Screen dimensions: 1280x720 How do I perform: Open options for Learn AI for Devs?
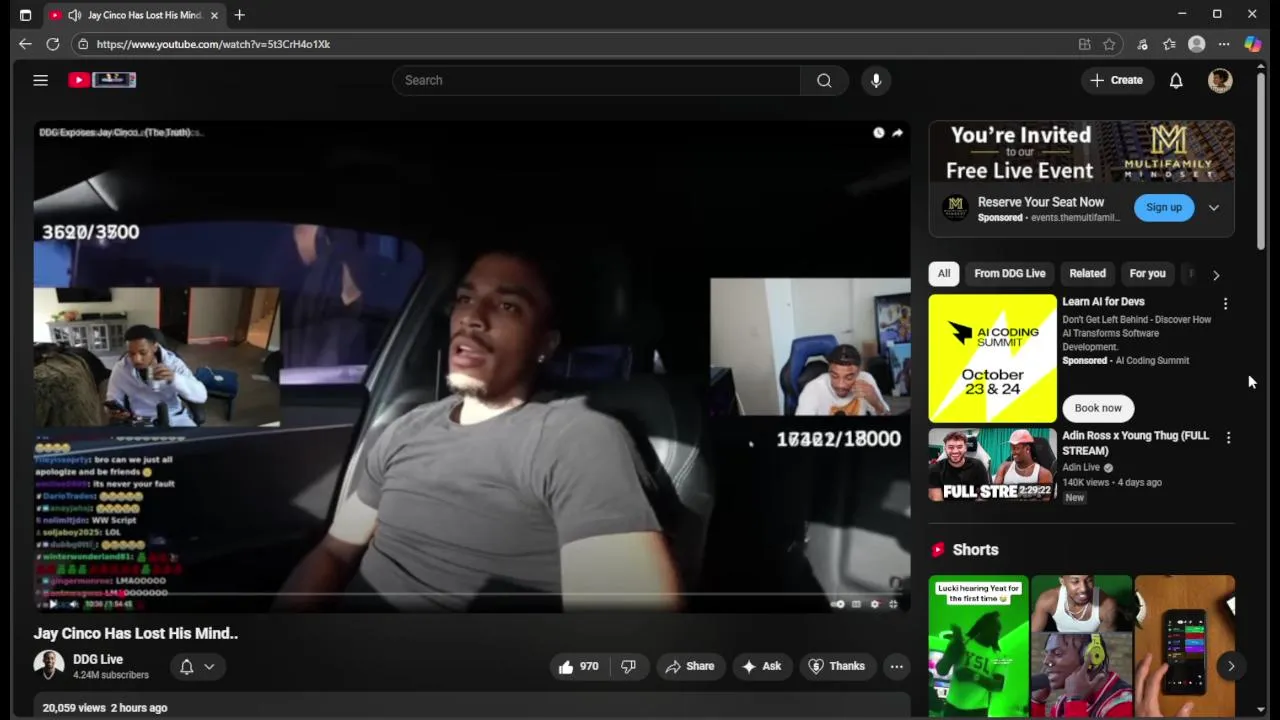tap(1225, 303)
